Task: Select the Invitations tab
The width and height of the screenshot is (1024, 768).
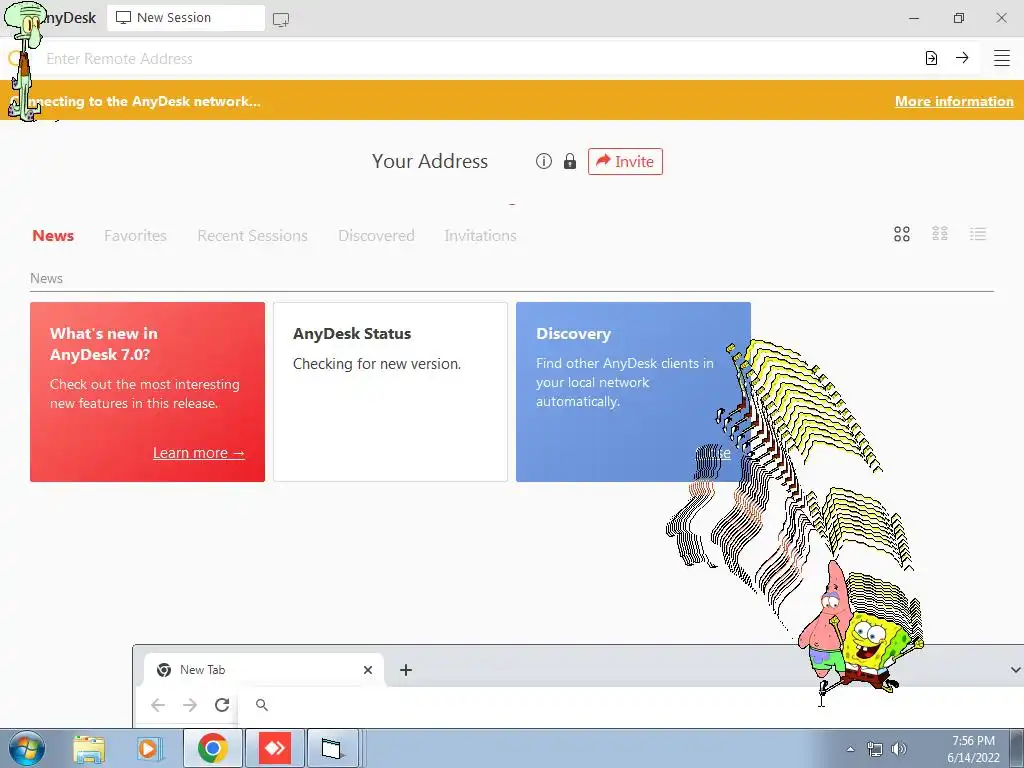Action: (480, 235)
